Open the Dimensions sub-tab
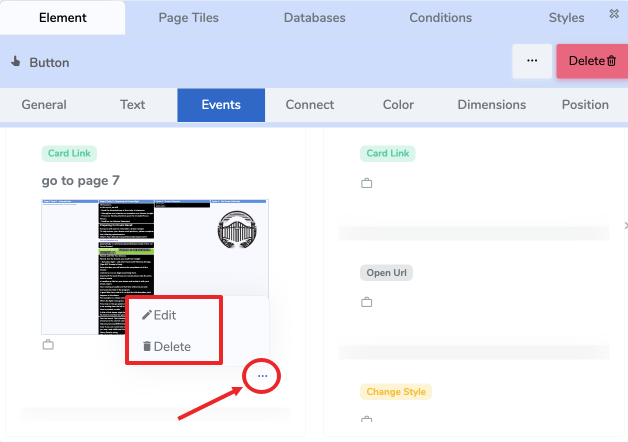Image resolution: width=628 pixels, height=442 pixels. pyautogui.click(x=491, y=105)
